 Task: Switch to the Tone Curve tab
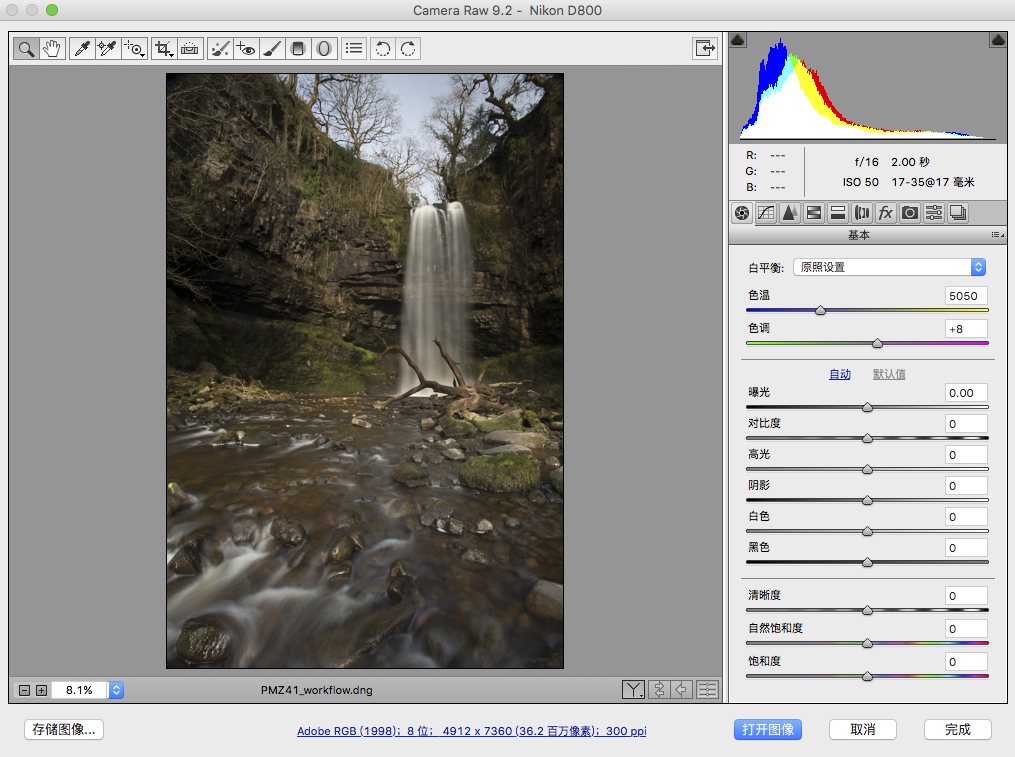tap(766, 212)
